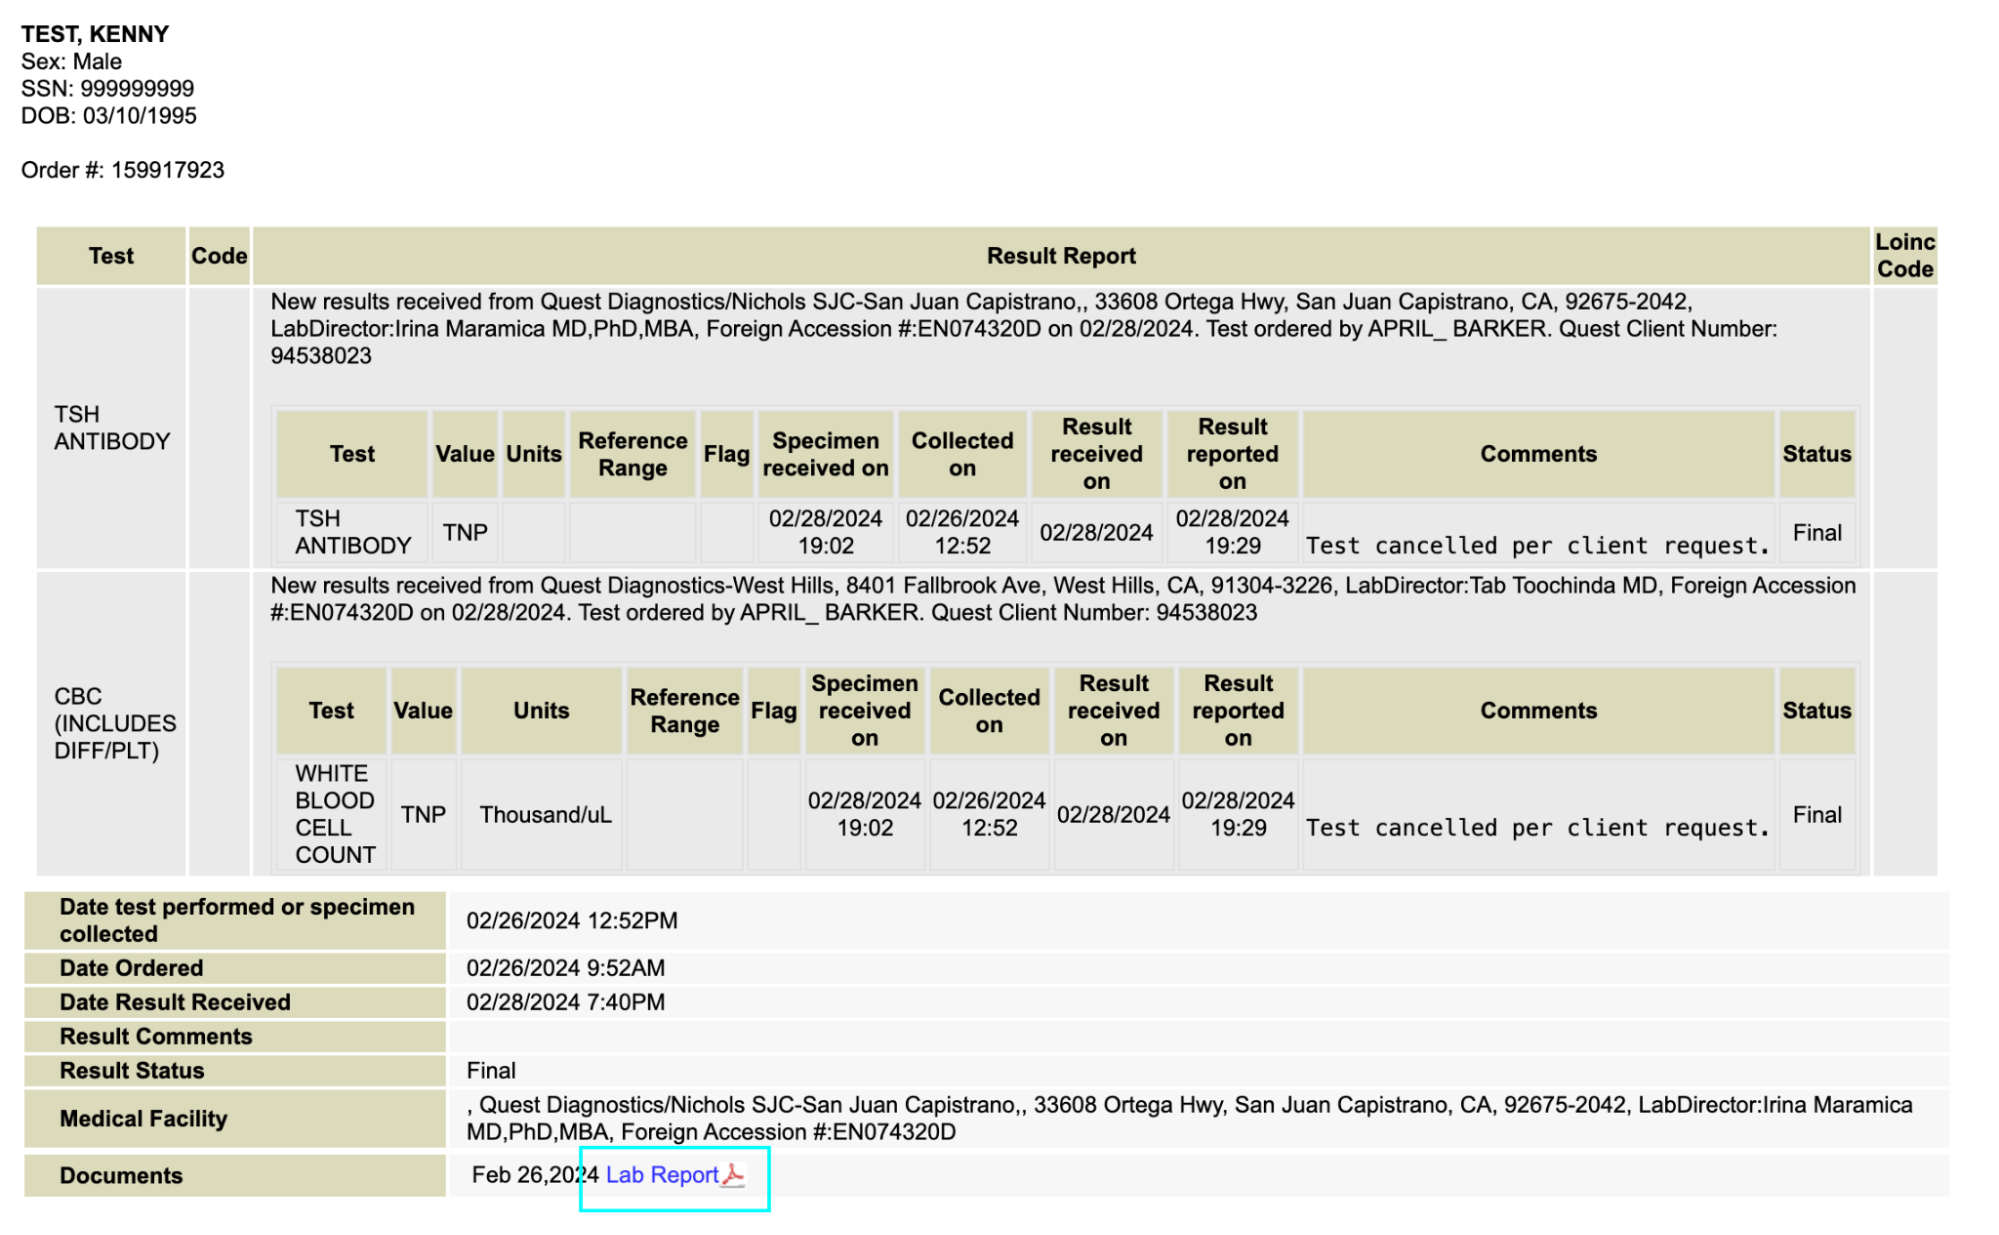
Task: Click Date Ordered value 02/26/2024 9:52AM
Action: 565,968
